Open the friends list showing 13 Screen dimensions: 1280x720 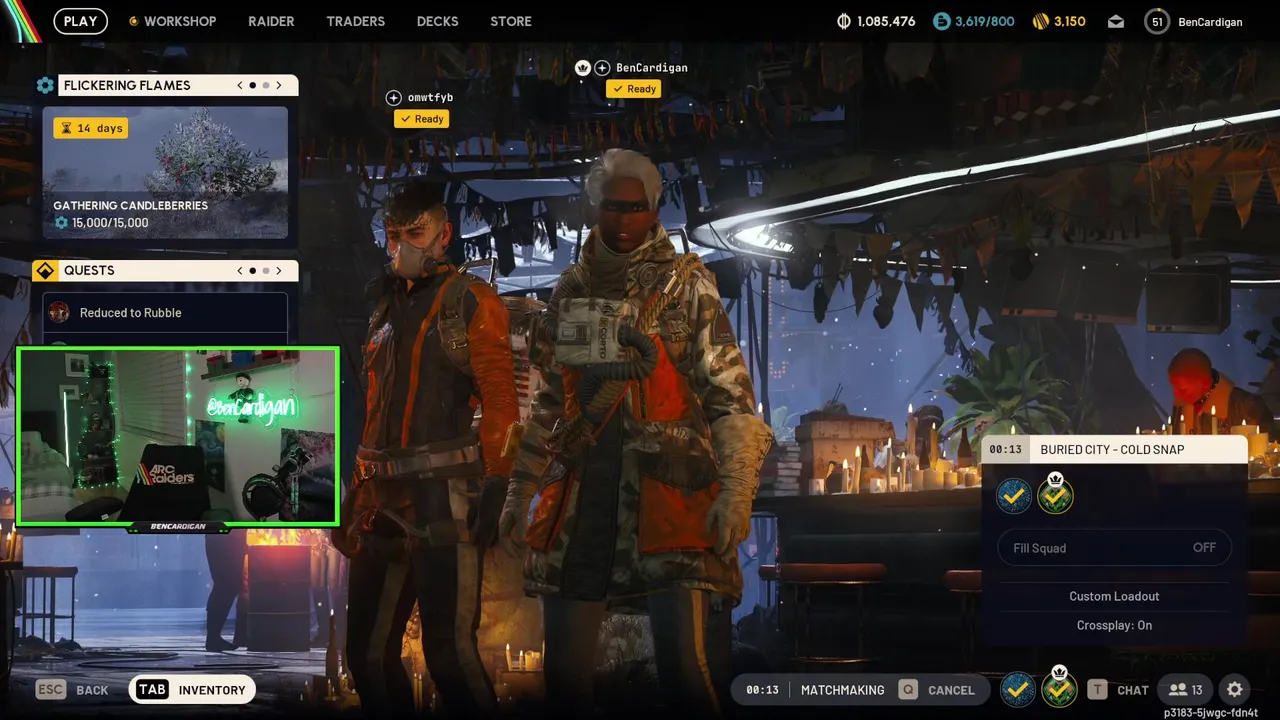(1185, 690)
